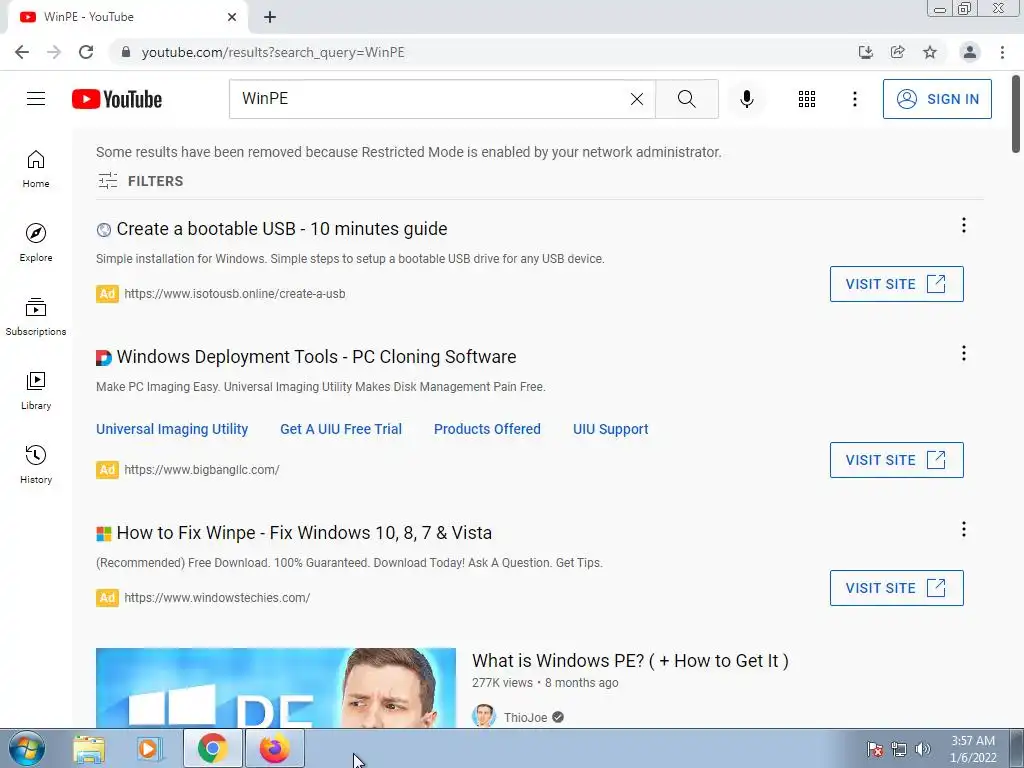Open a new browser tab
The image size is (1024, 768).
pos(270,17)
